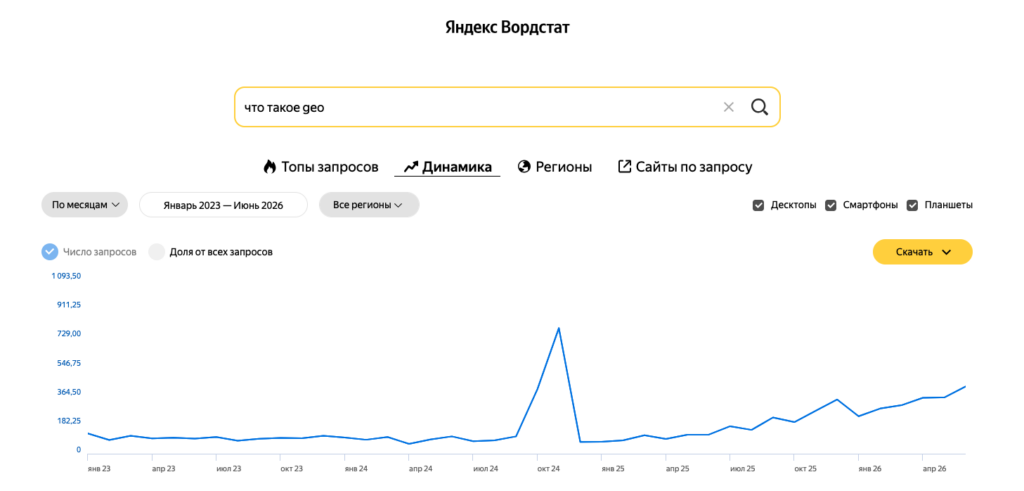Click the external link icon beside Сайты по запросу

pyautogui.click(x=624, y=166)
